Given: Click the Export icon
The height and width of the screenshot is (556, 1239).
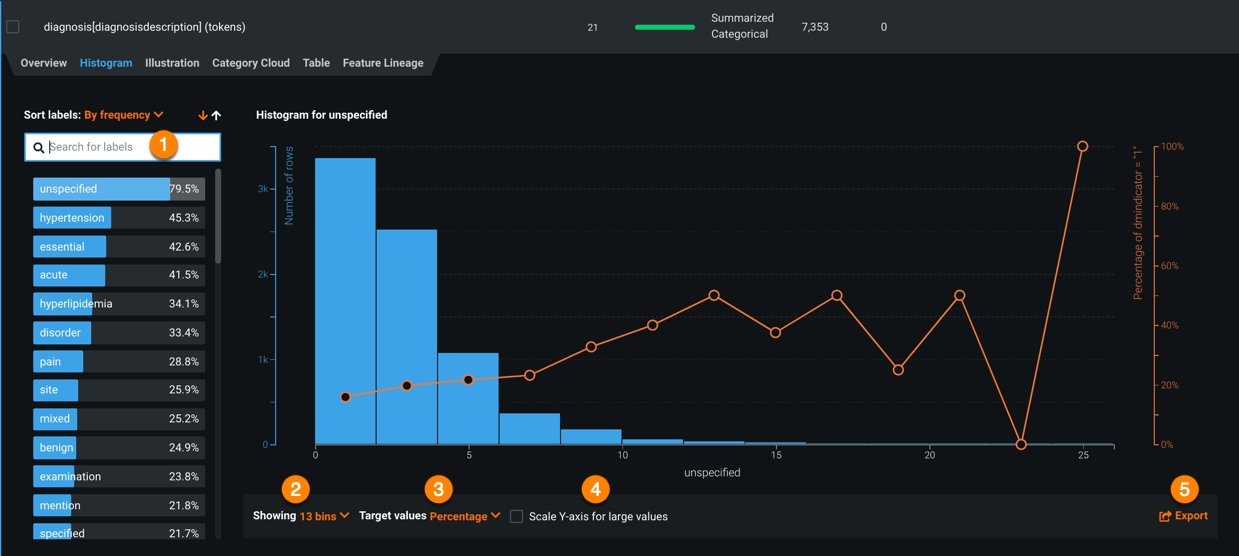Looking at the screenshot, I should point(1165,517).
